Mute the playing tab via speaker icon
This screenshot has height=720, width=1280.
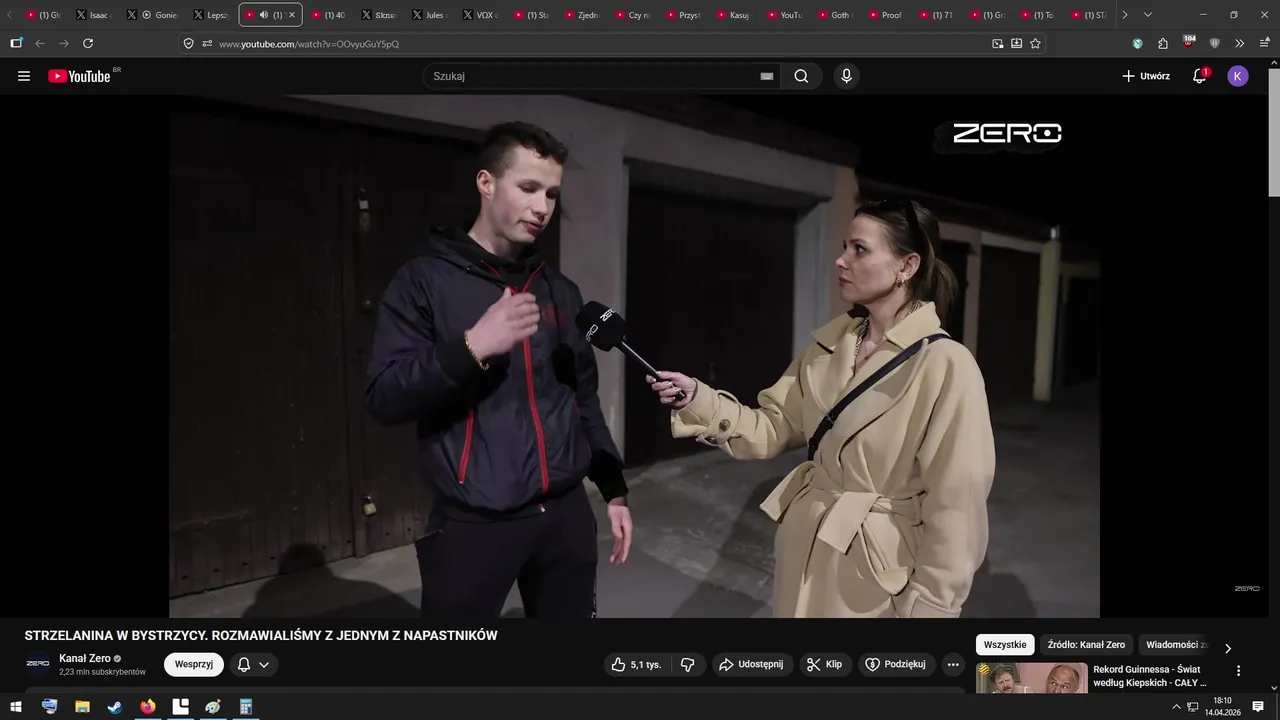click(x=263, y=15)
